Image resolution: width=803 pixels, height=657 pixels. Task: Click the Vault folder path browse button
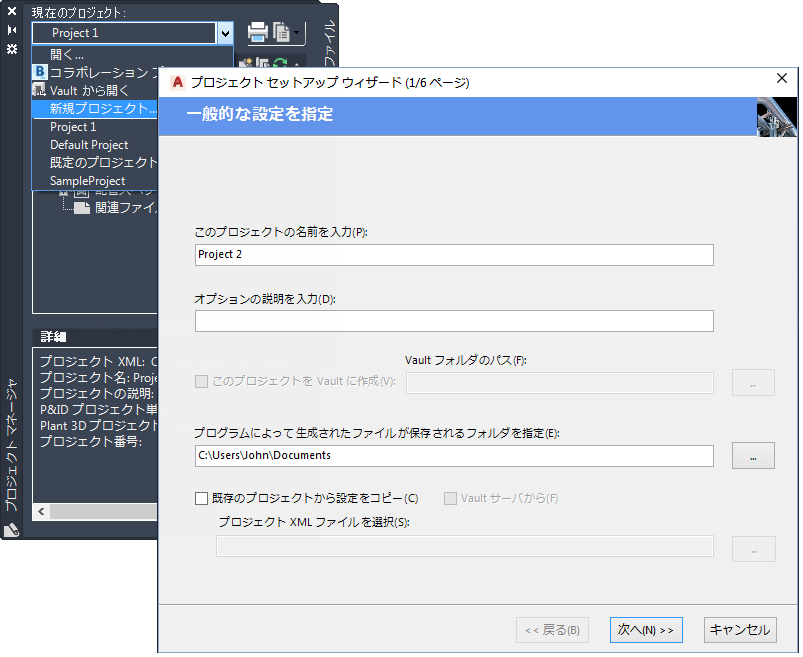pos(753,383)
